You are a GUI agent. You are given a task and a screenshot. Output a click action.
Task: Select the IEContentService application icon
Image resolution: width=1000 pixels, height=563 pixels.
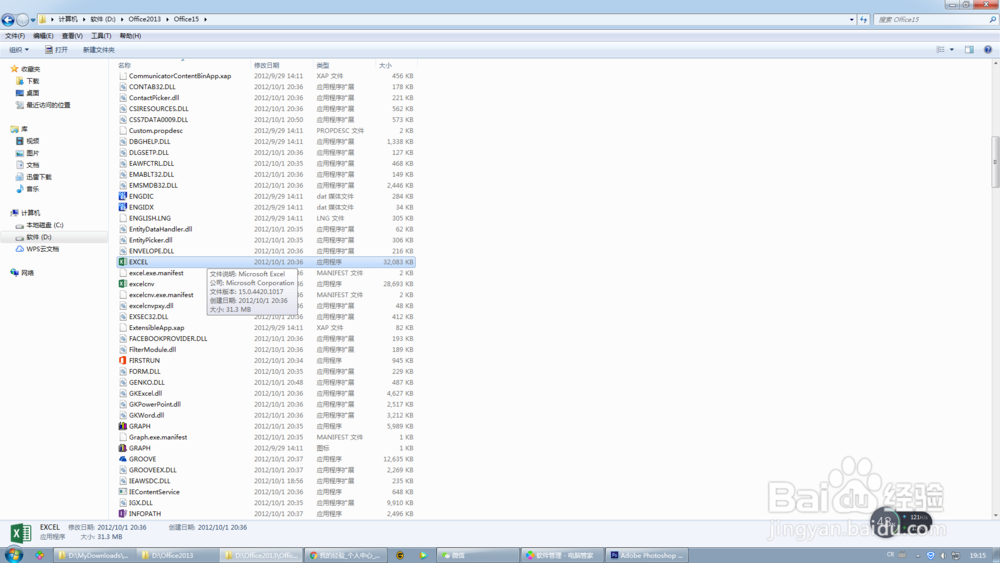tap(122, 492)
